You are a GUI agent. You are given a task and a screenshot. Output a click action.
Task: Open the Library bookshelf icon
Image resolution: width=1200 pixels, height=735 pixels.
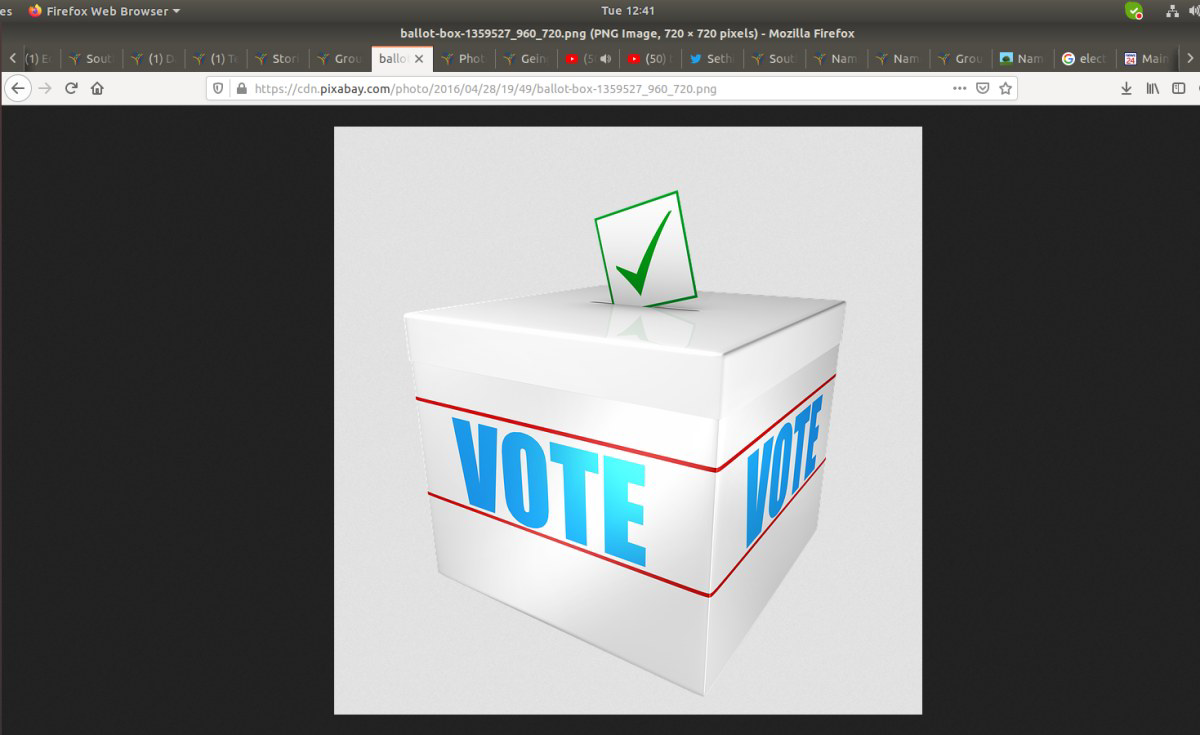[x=1152, y=88]
